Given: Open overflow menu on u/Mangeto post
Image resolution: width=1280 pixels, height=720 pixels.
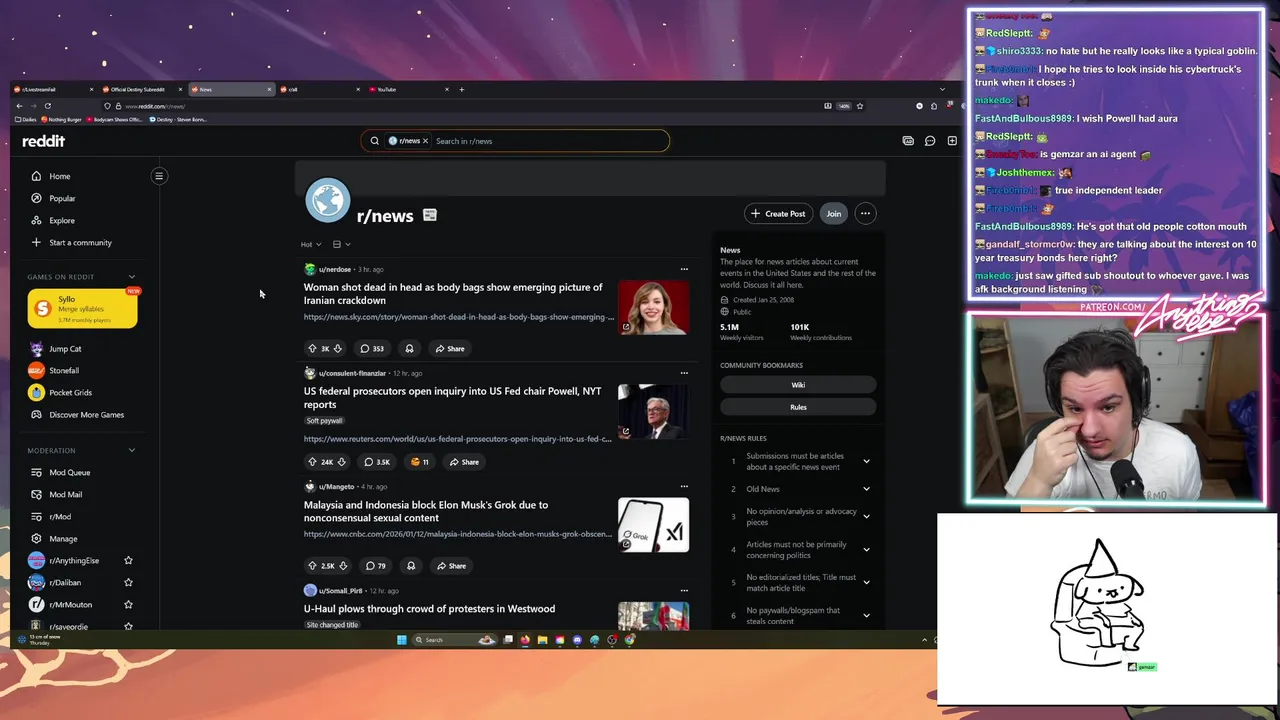Looking at the screenshot, I should [x=684, y=487].
